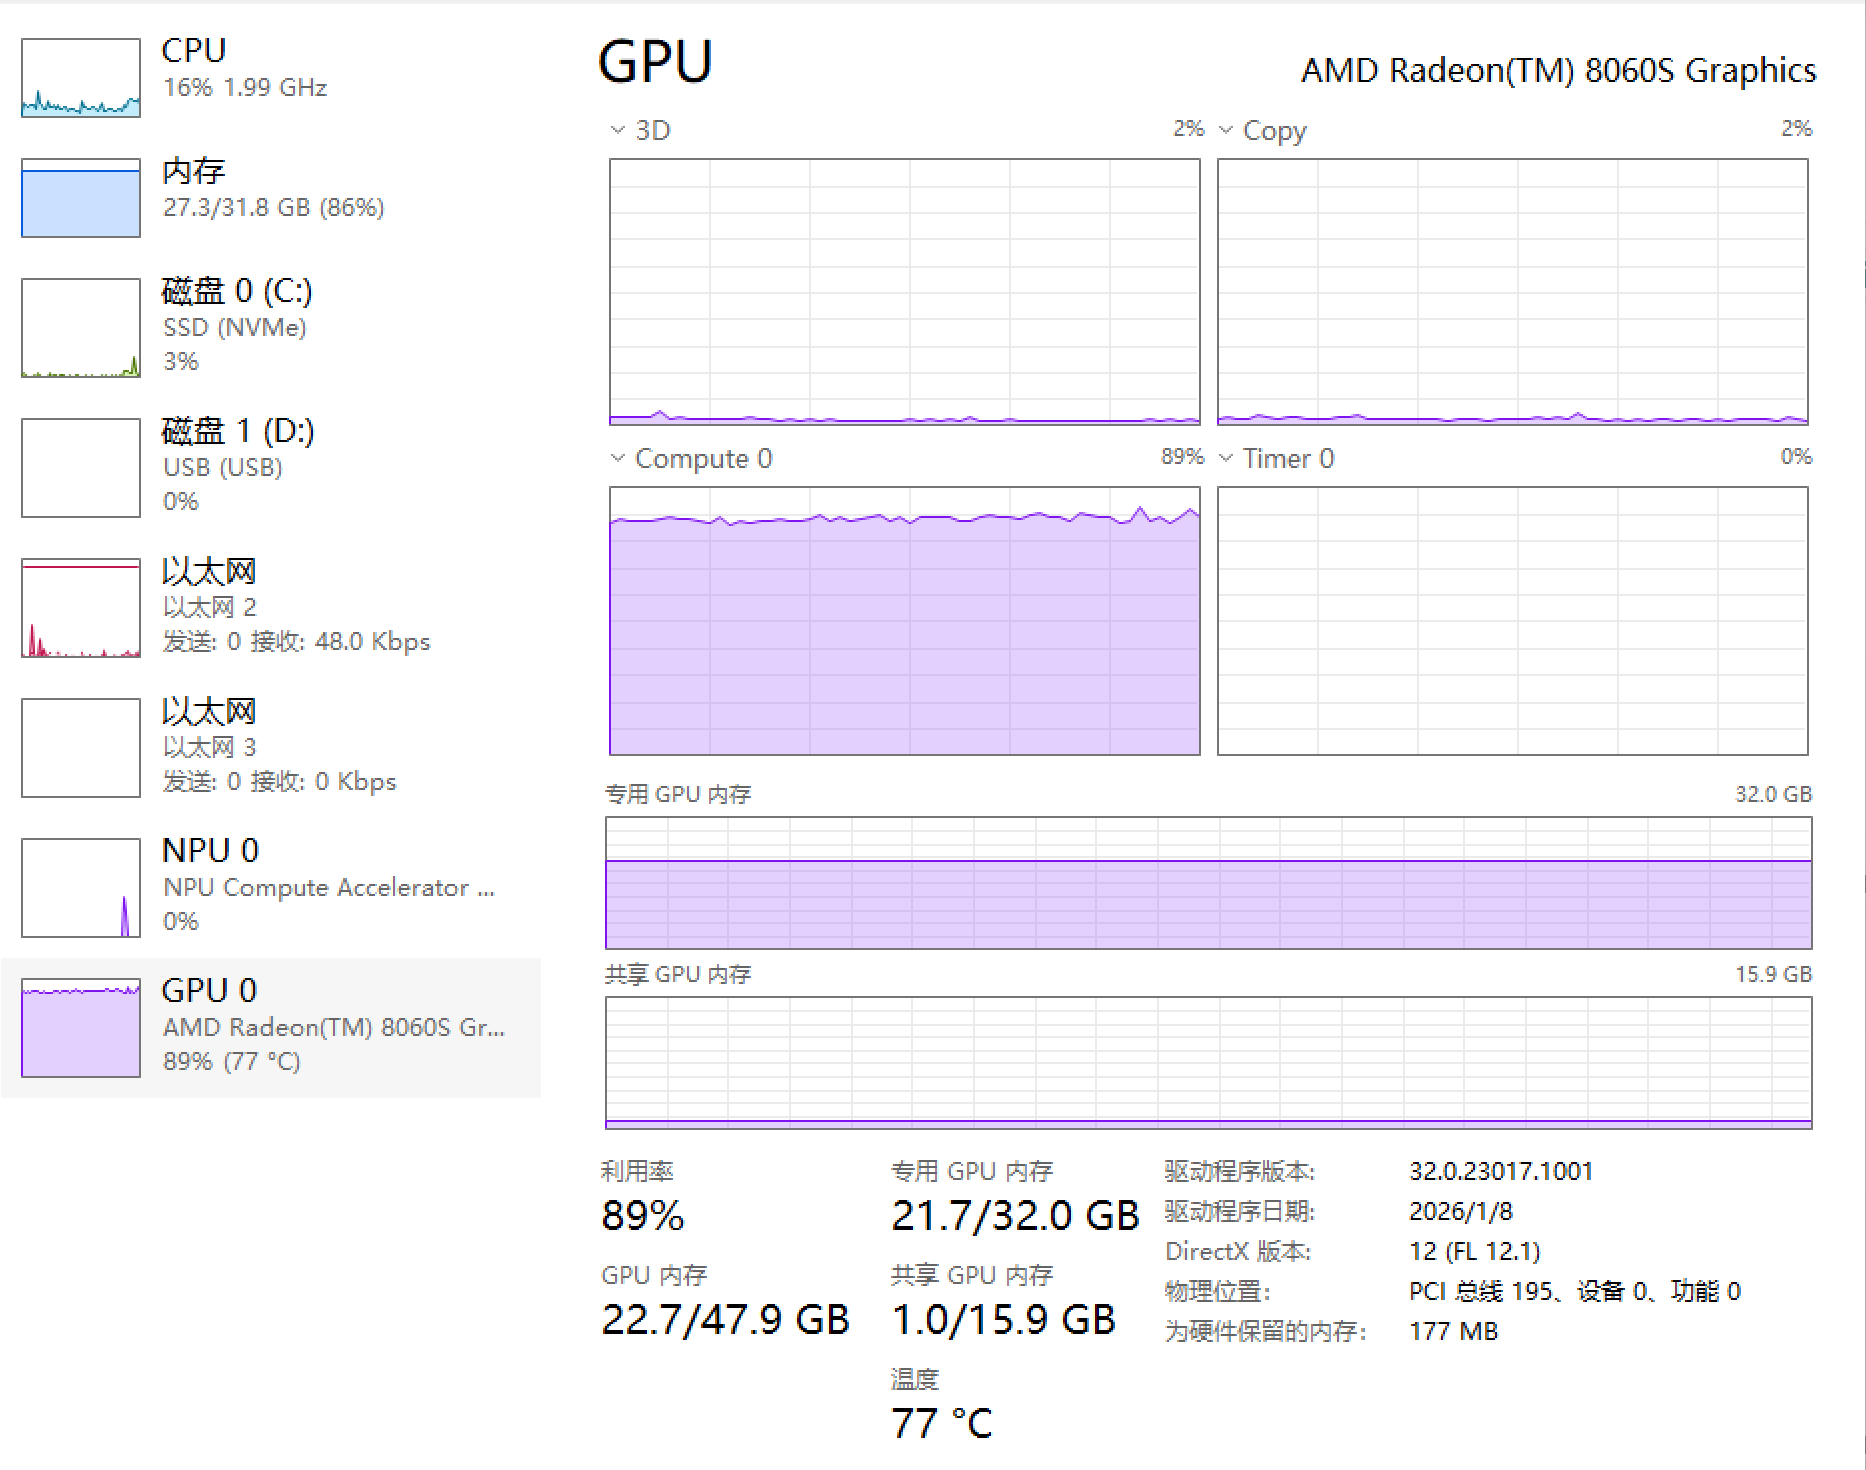
Task: Click the GPU heading title
Action: point(655,62)
